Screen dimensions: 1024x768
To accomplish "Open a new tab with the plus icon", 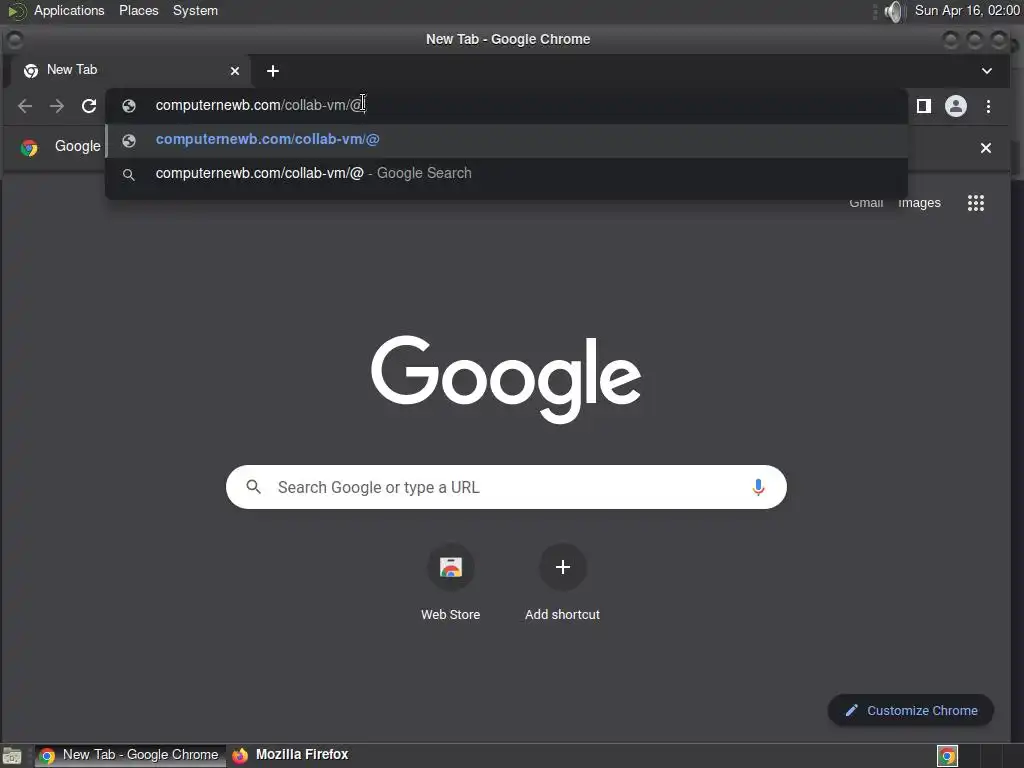I will (273, 71).
